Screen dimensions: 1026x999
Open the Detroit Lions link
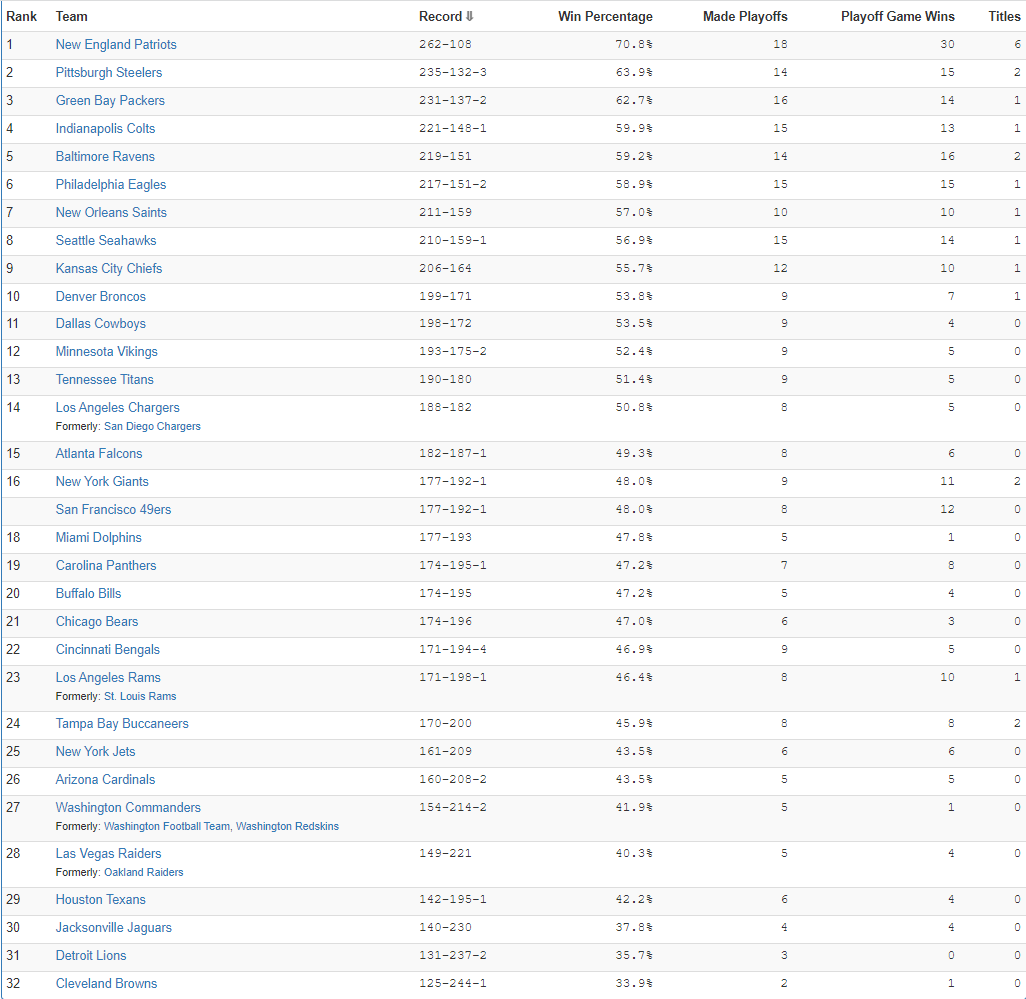91,956
